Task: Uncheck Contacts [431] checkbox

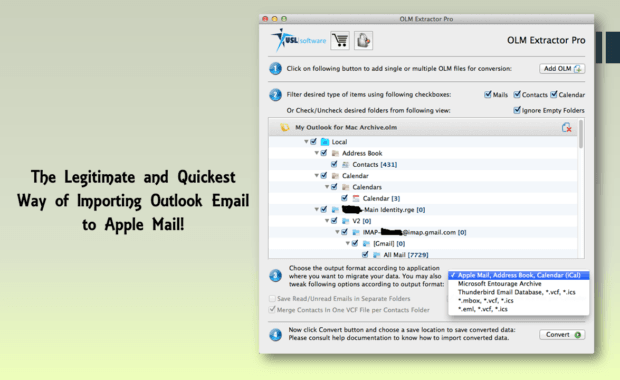Action: pyautogui.click(x=334, y=164)
